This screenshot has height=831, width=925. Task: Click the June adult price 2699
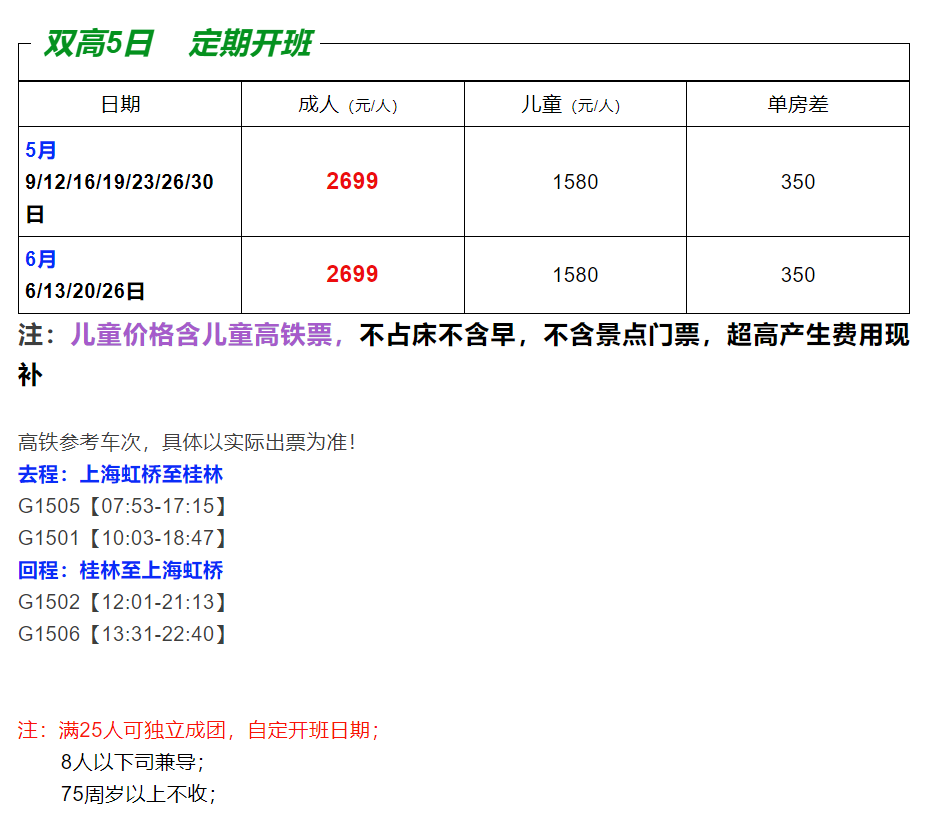(352, 274)
